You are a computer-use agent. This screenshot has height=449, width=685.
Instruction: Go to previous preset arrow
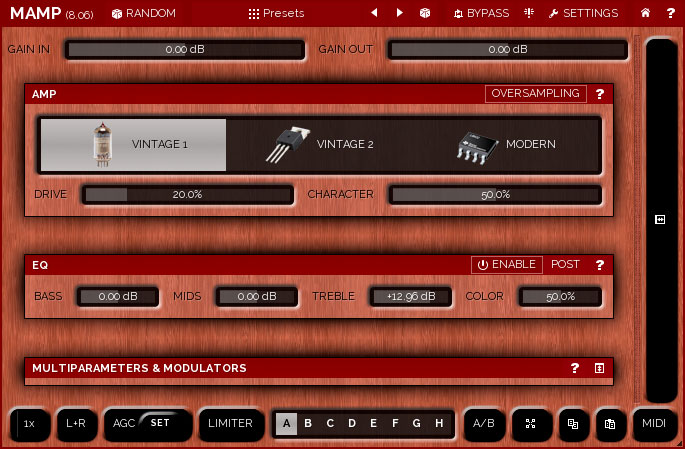(374, 13)
